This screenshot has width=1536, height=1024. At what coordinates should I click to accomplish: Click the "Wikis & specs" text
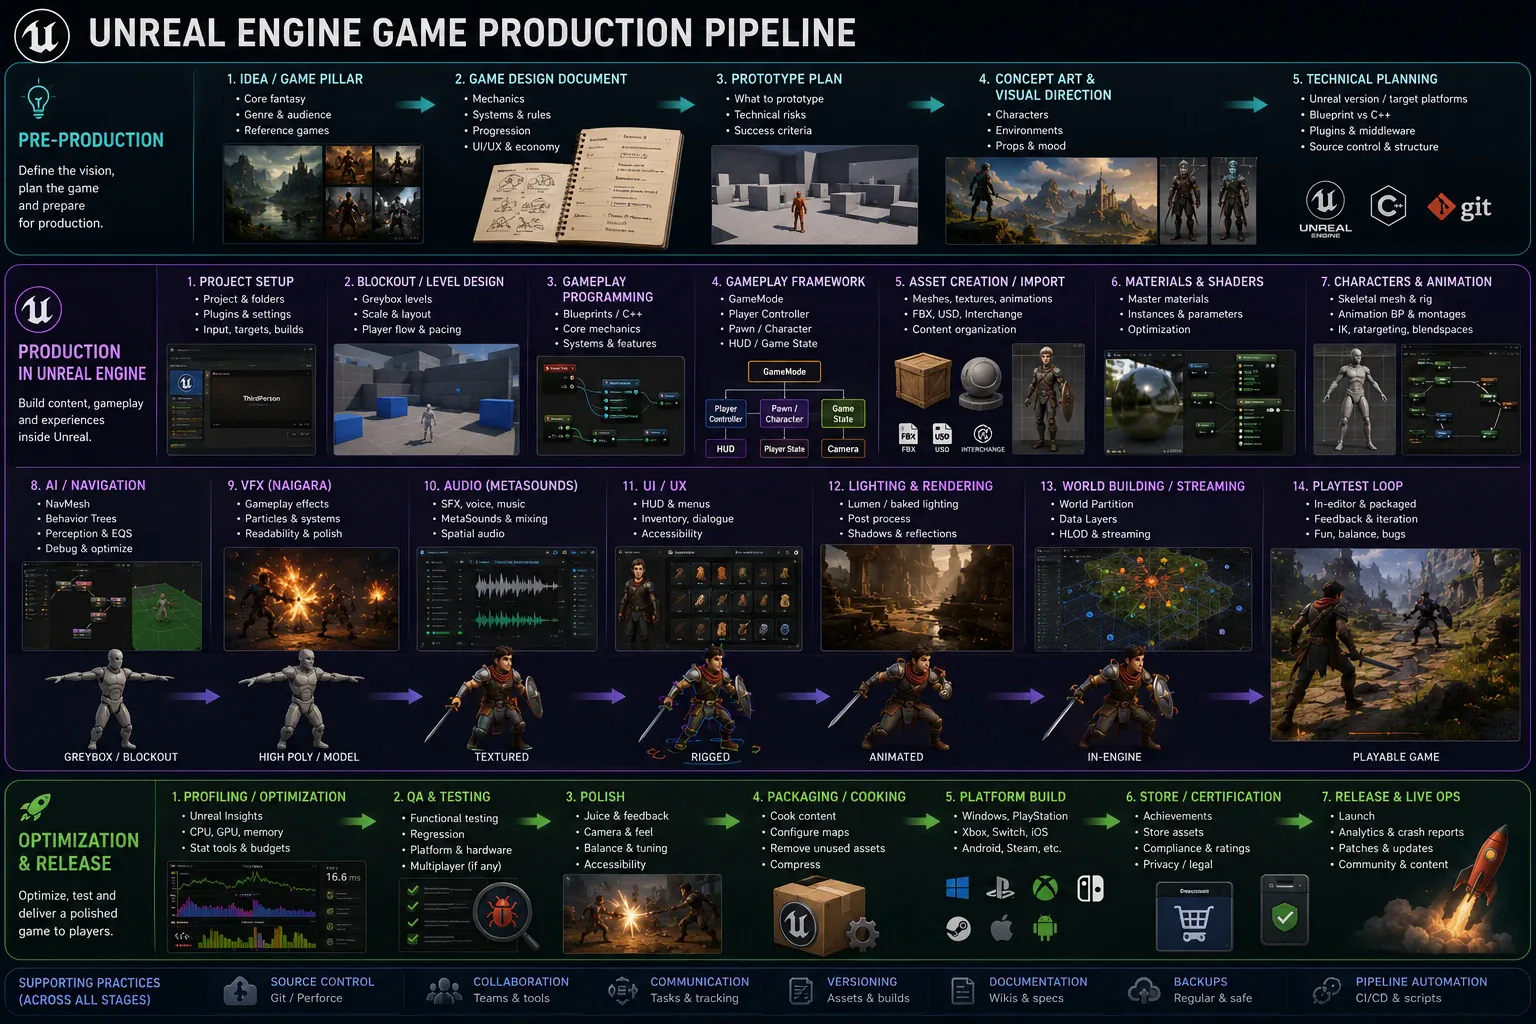(1026, 998)
